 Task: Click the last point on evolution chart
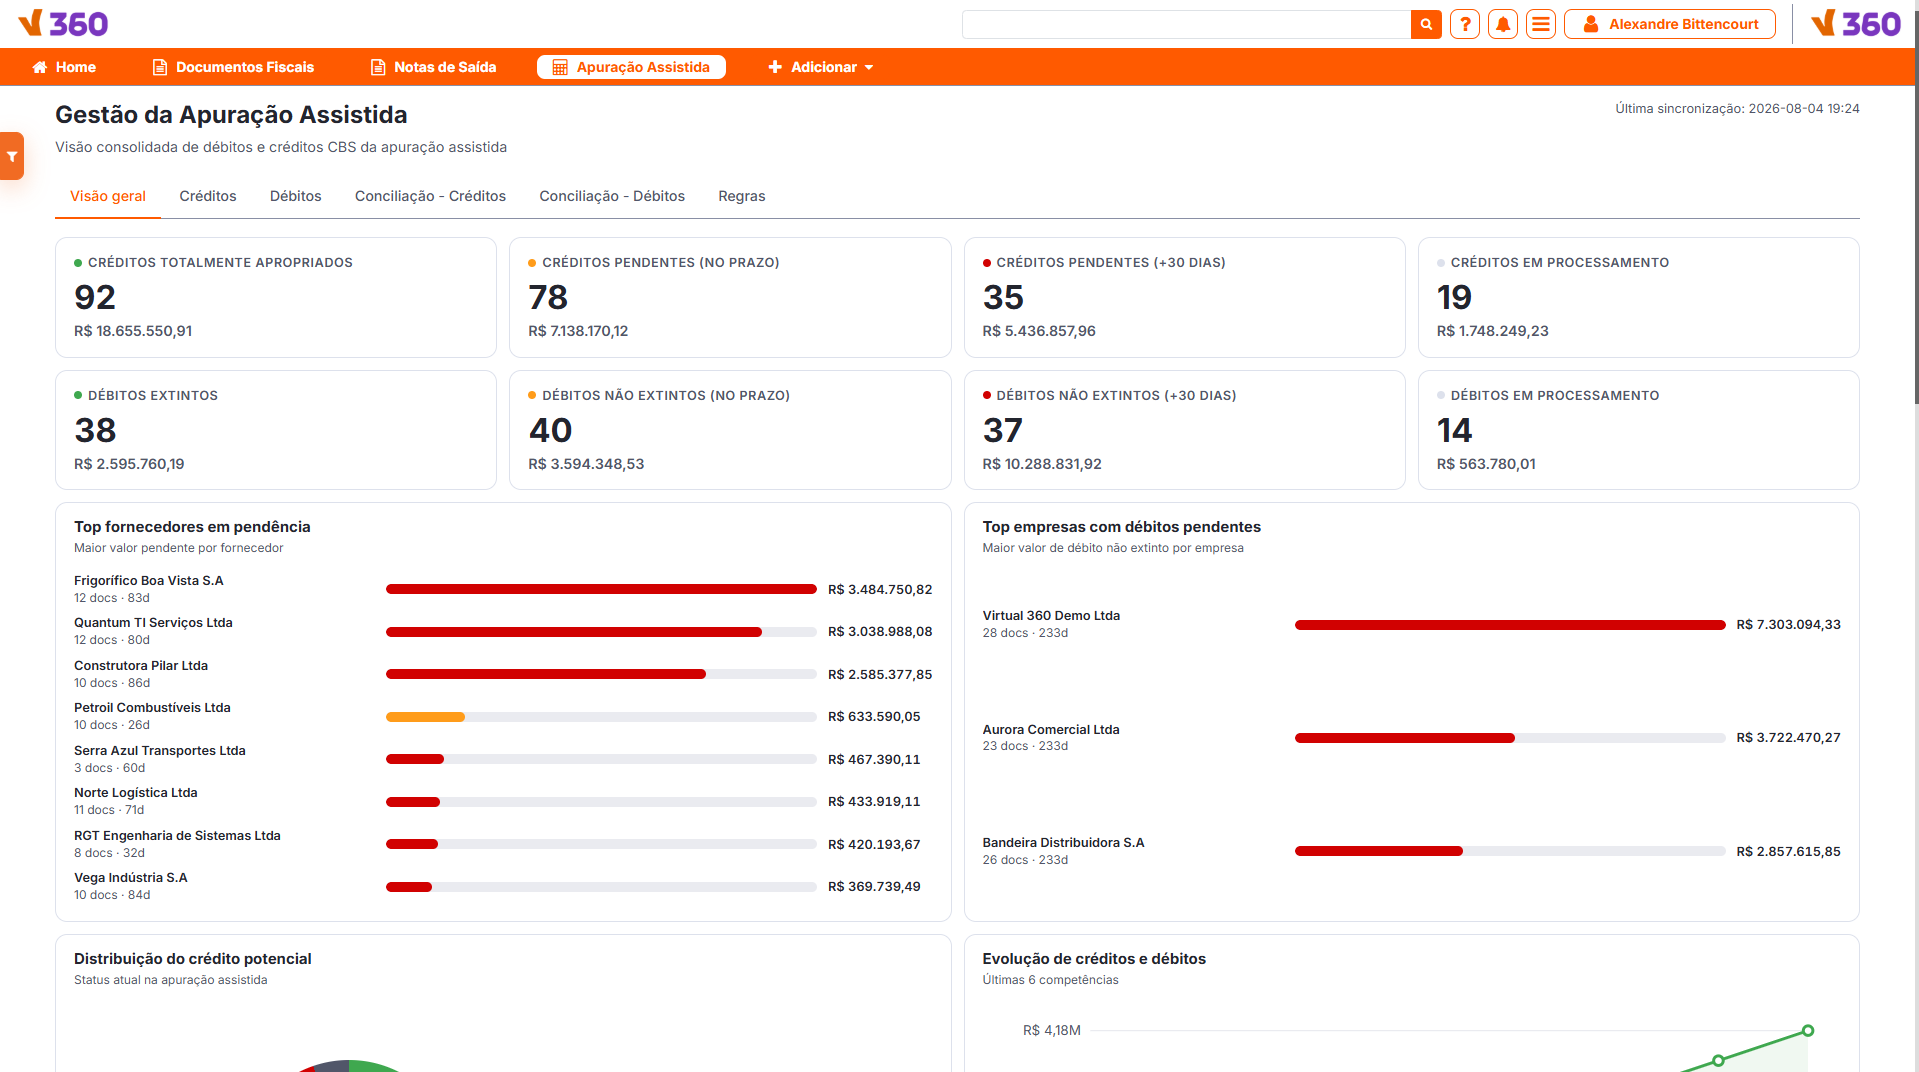pos(1808,1030)
